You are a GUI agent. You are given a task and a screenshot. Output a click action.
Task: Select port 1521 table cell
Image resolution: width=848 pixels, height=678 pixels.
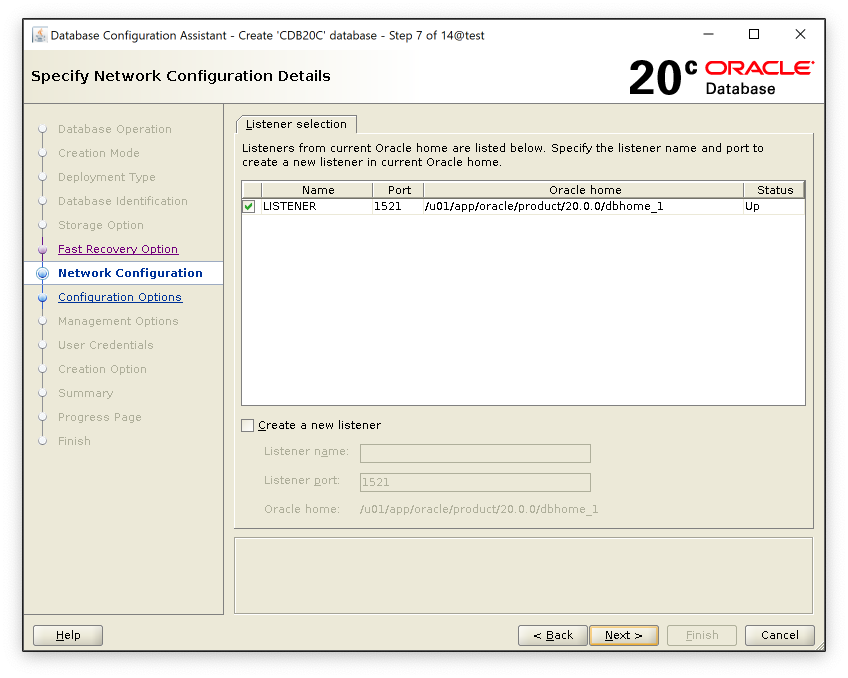pyautogui.click(x=399, y=207)
